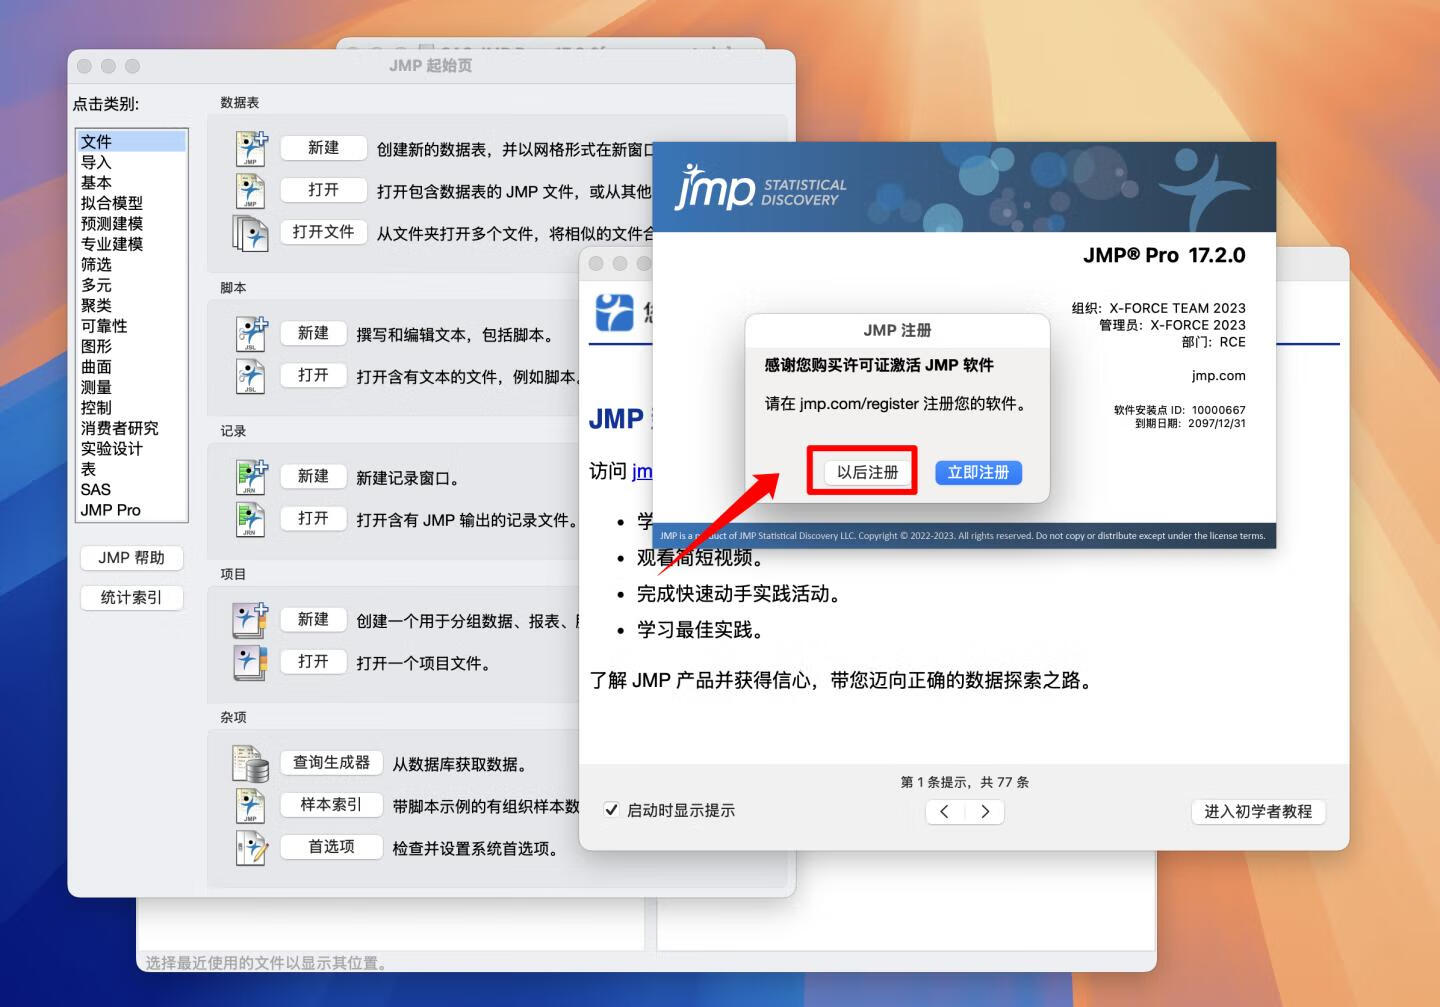1440x1007 pixels.
Task: Click 打开 button under 数据表
Action: click(x=323, y=190)
